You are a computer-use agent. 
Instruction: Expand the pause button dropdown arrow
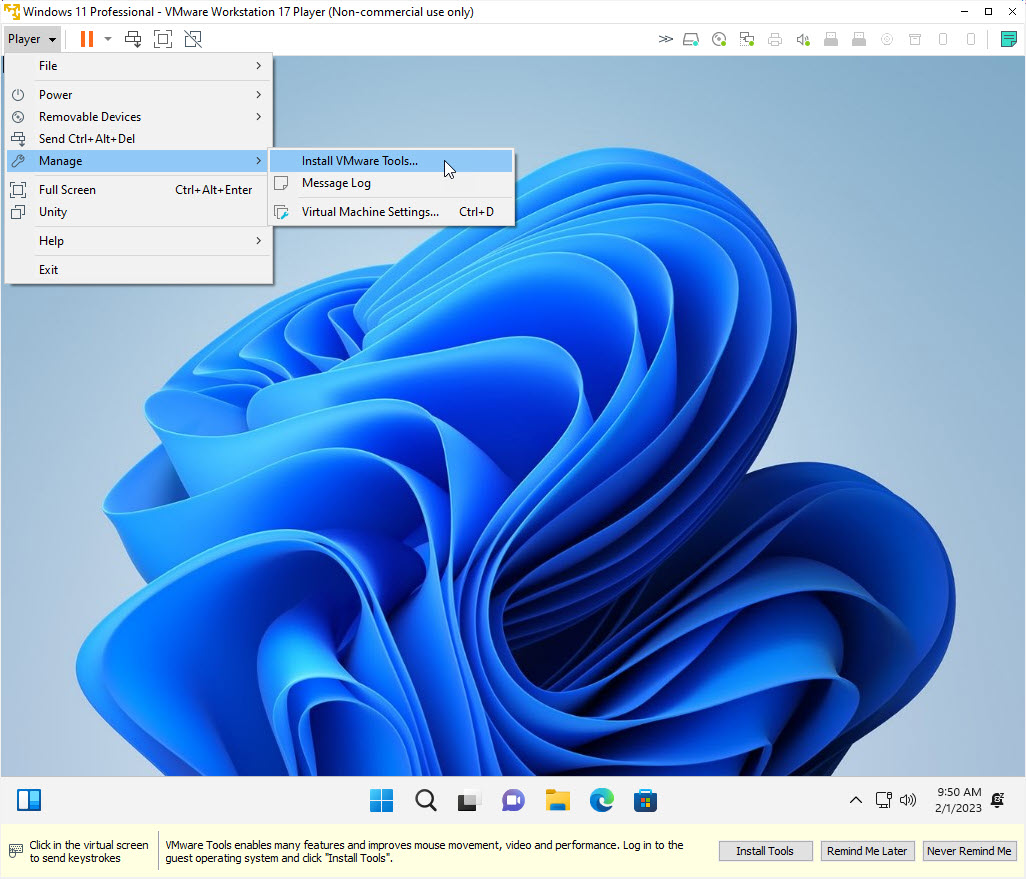click(x=107, y=38)
